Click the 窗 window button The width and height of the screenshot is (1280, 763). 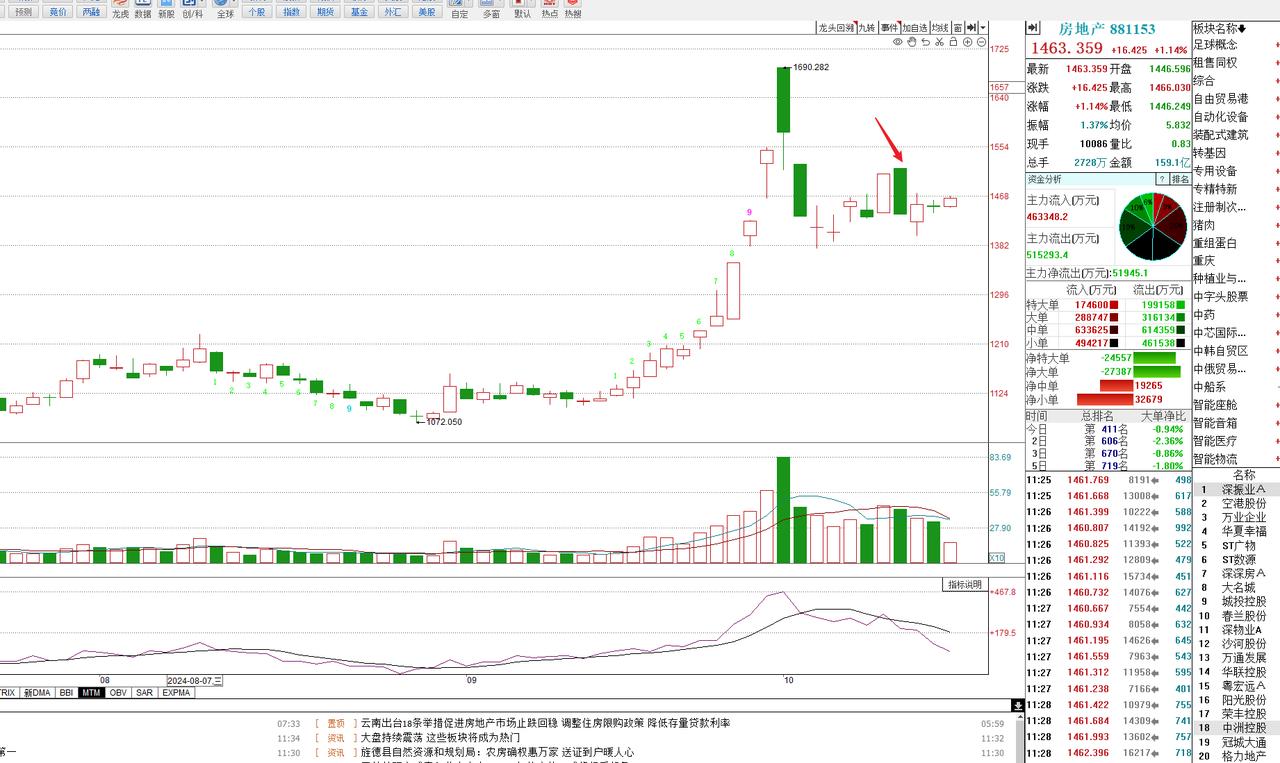click(x=958, y=28)
